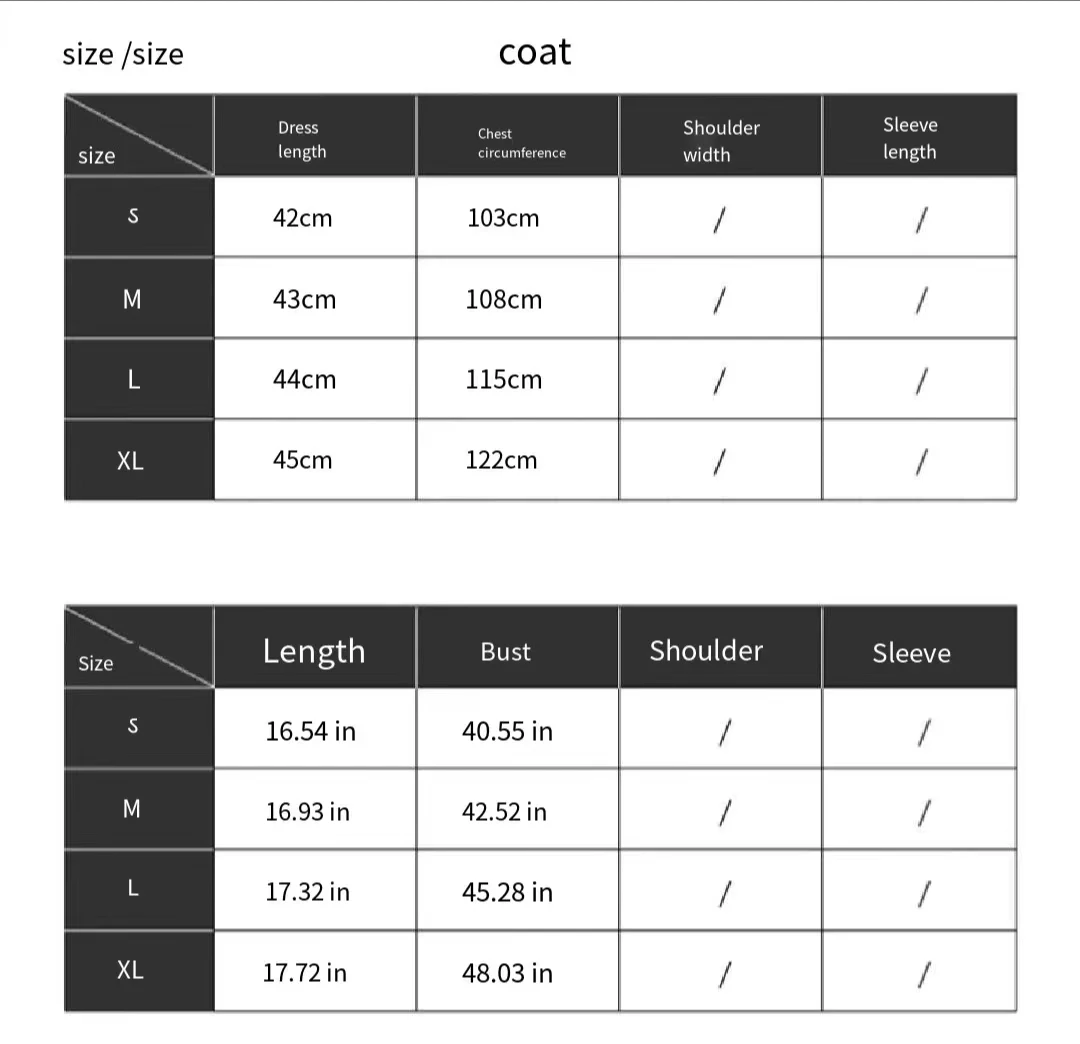Click the "Sleeve" header in inches table

point(911,653)
